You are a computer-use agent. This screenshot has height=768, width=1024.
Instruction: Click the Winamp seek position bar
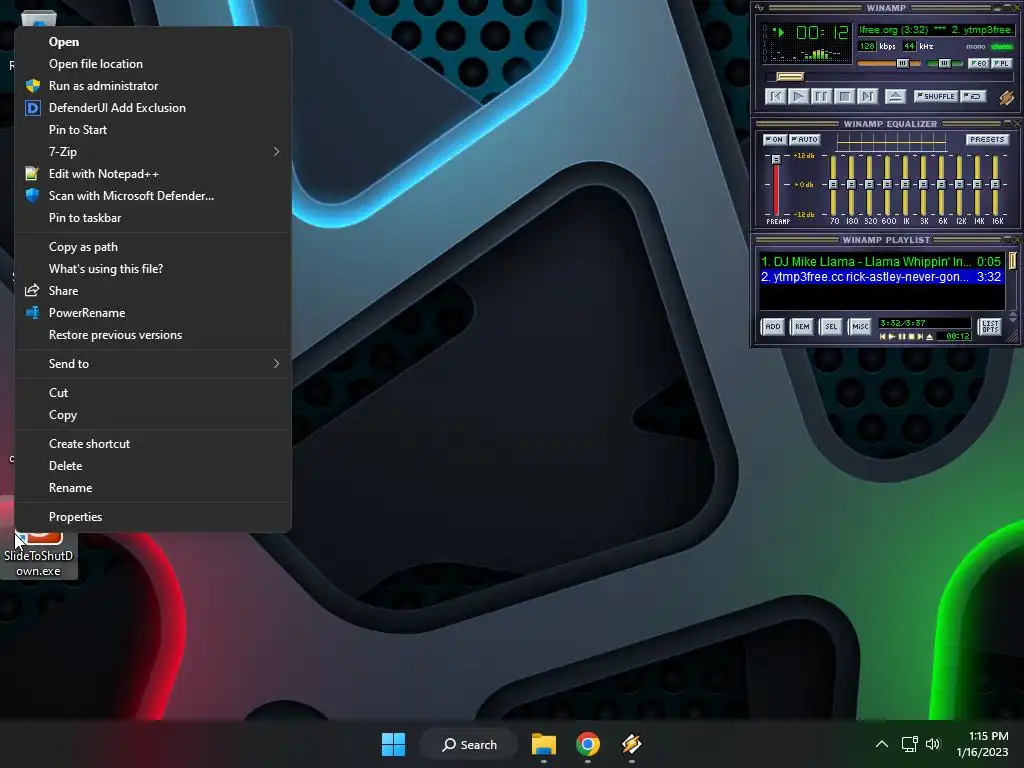(888, 77)
